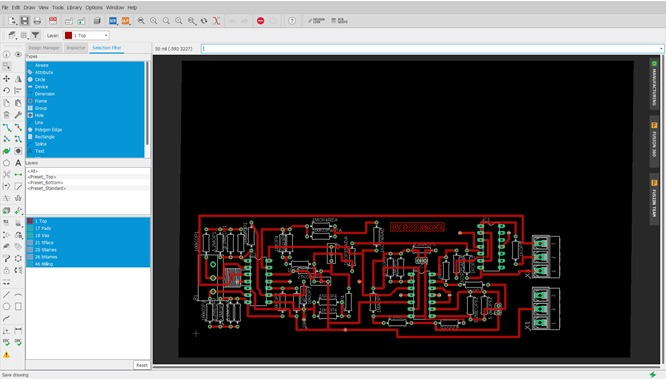Open the Layer '1 Top' dropdown

[87, 36]
